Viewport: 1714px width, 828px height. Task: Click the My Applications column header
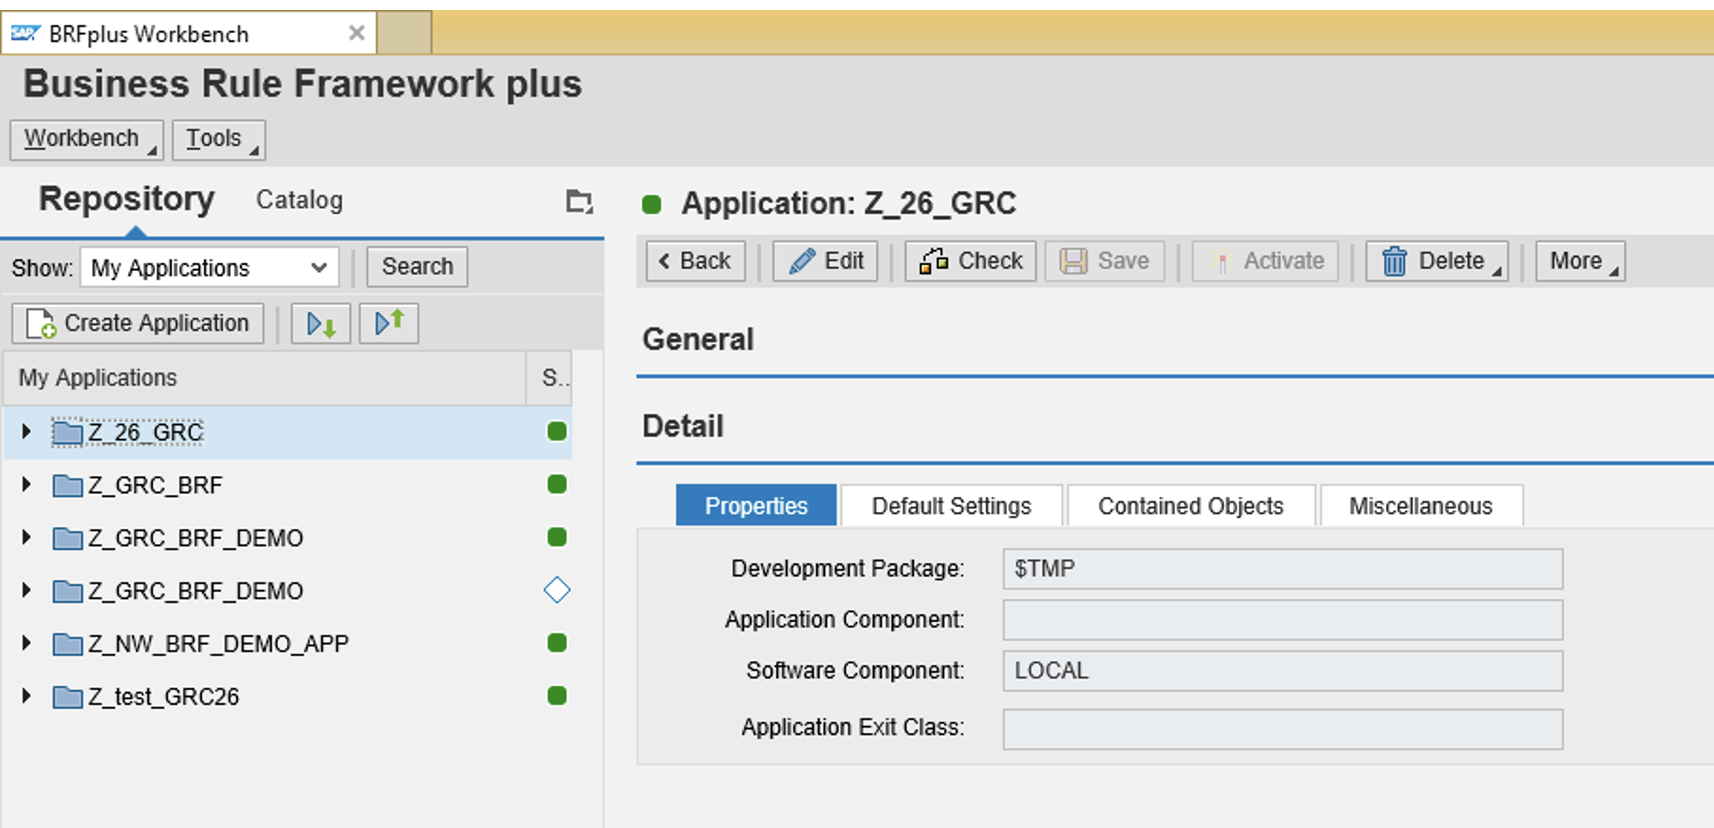click(264, 378)
